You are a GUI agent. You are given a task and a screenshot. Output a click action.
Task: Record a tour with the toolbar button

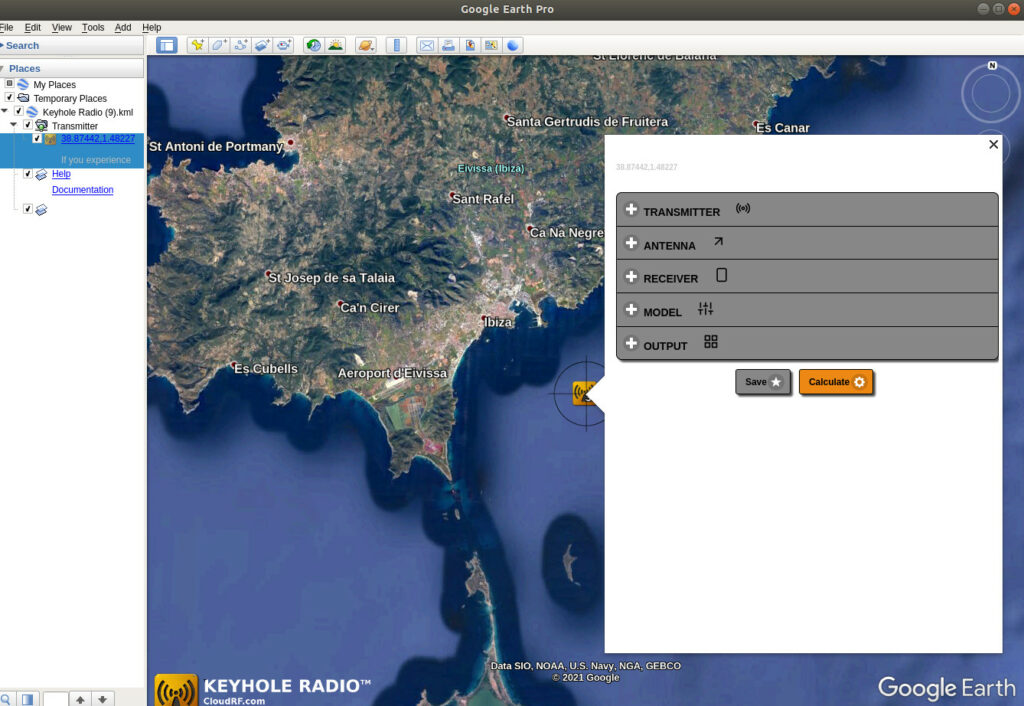tap(283, 45)
